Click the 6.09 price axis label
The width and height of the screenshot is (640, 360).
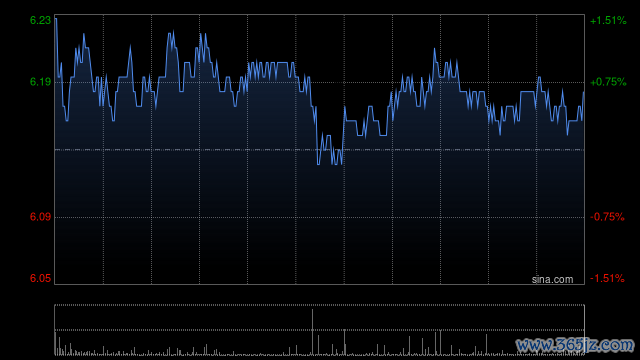point(40,217)
